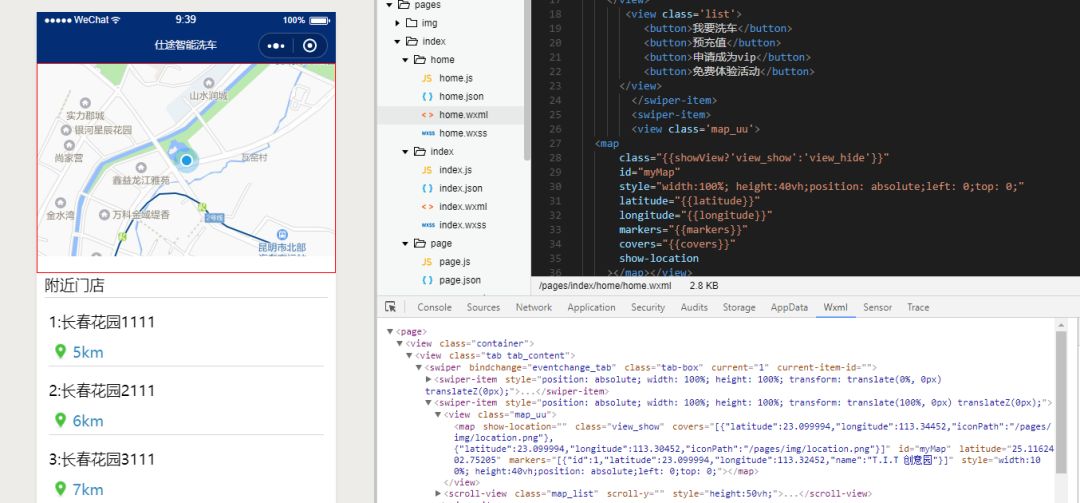Viewport: 1080px width, 503px height.
Task: Open home.json file
Action: coord(461,96)
